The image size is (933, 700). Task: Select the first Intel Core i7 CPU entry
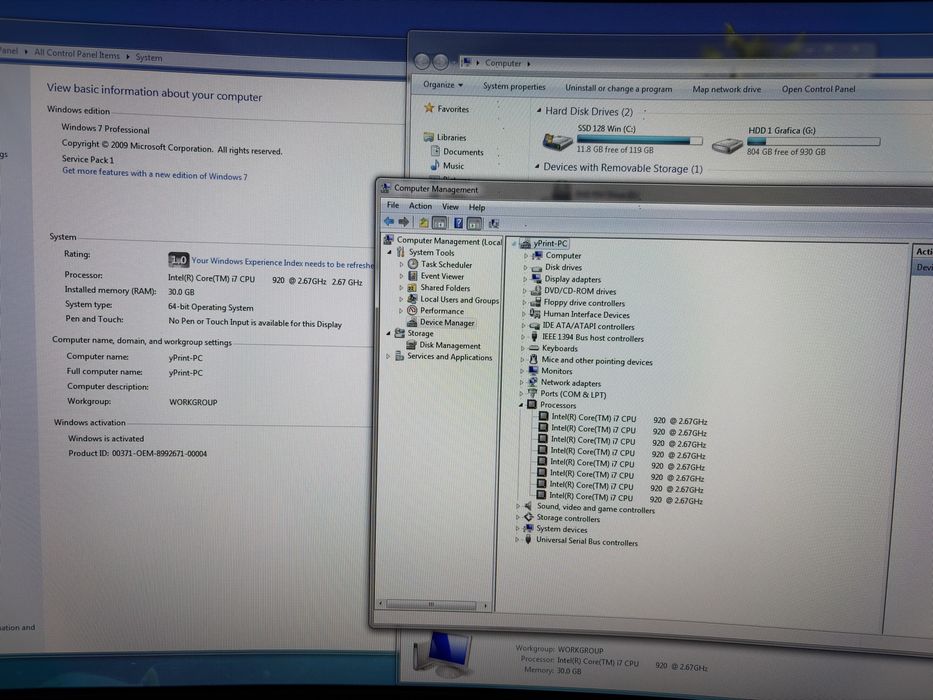pyautogui.click(x=628, y=419)
